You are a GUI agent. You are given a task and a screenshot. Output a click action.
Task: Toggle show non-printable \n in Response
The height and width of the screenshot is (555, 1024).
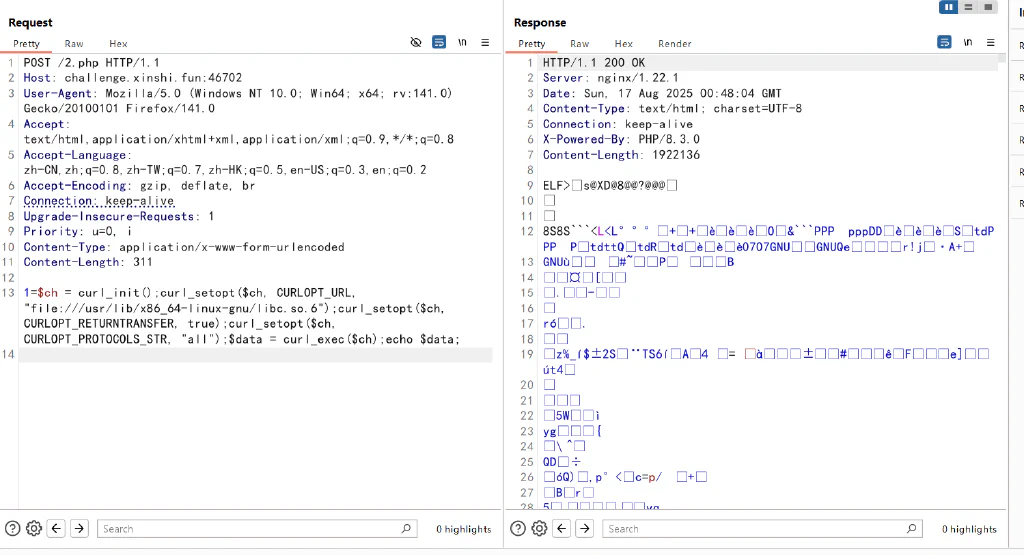click(x=968, y=42)
